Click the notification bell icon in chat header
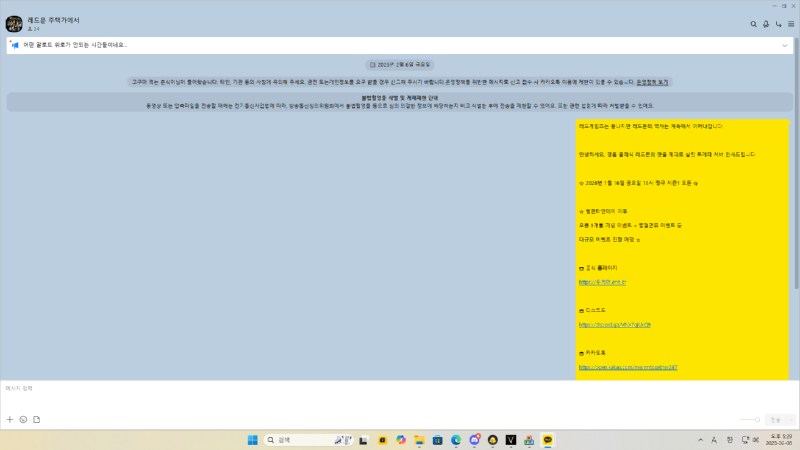Screen dimensions: 800x450 [766, 23]
